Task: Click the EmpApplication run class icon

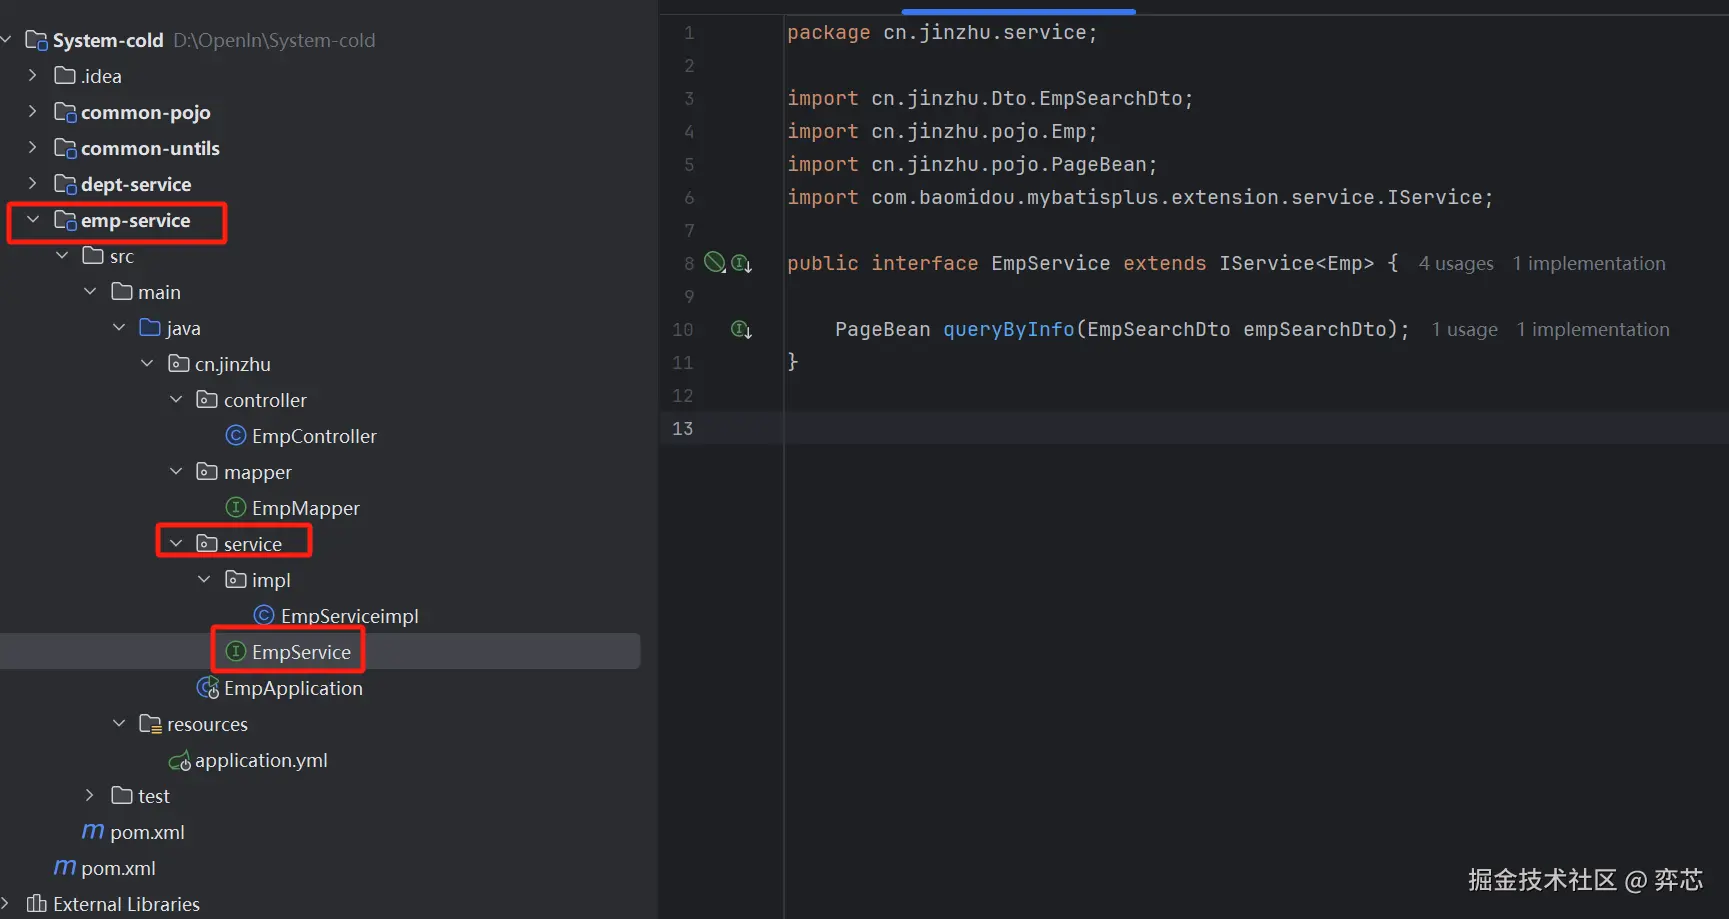Action: 208,688
